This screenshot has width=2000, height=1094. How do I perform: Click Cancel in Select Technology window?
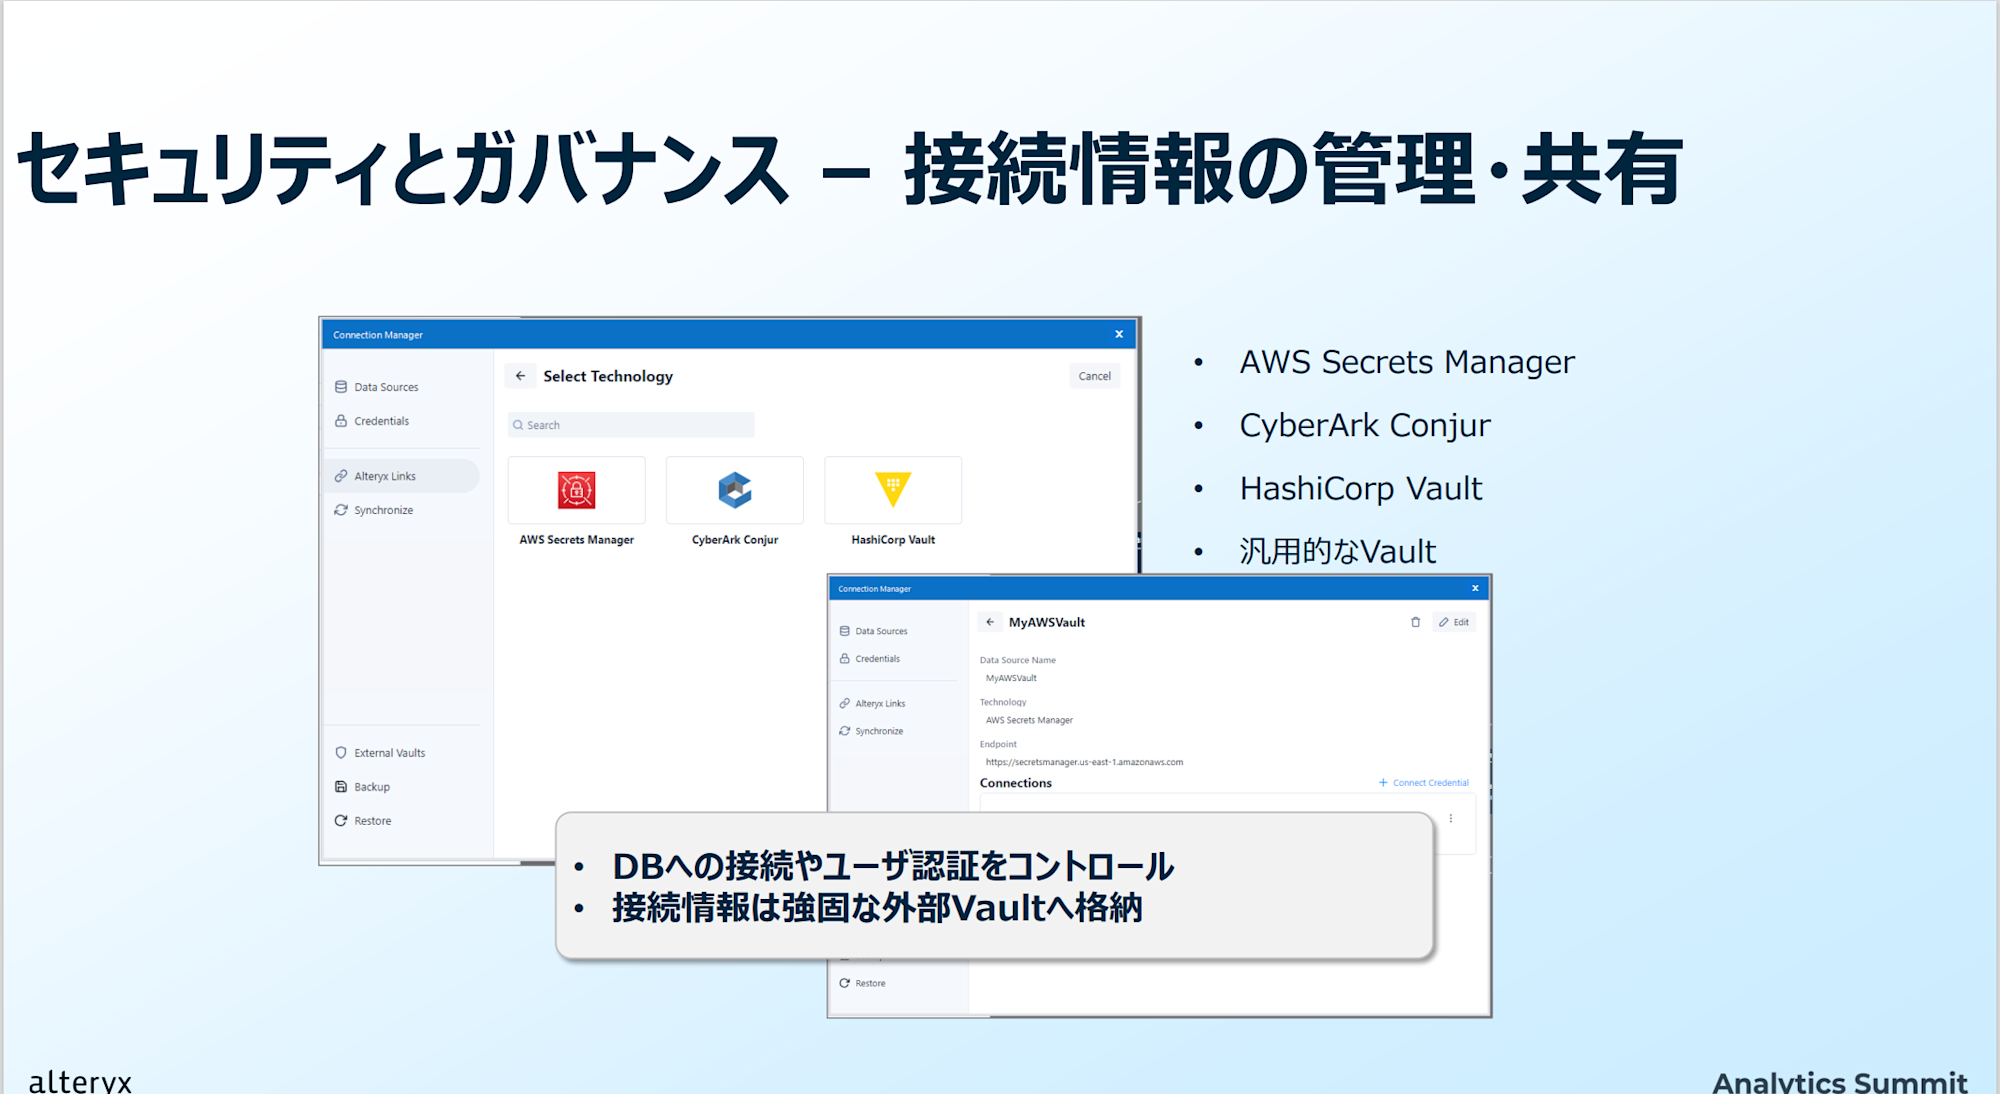pos(1094,376)
